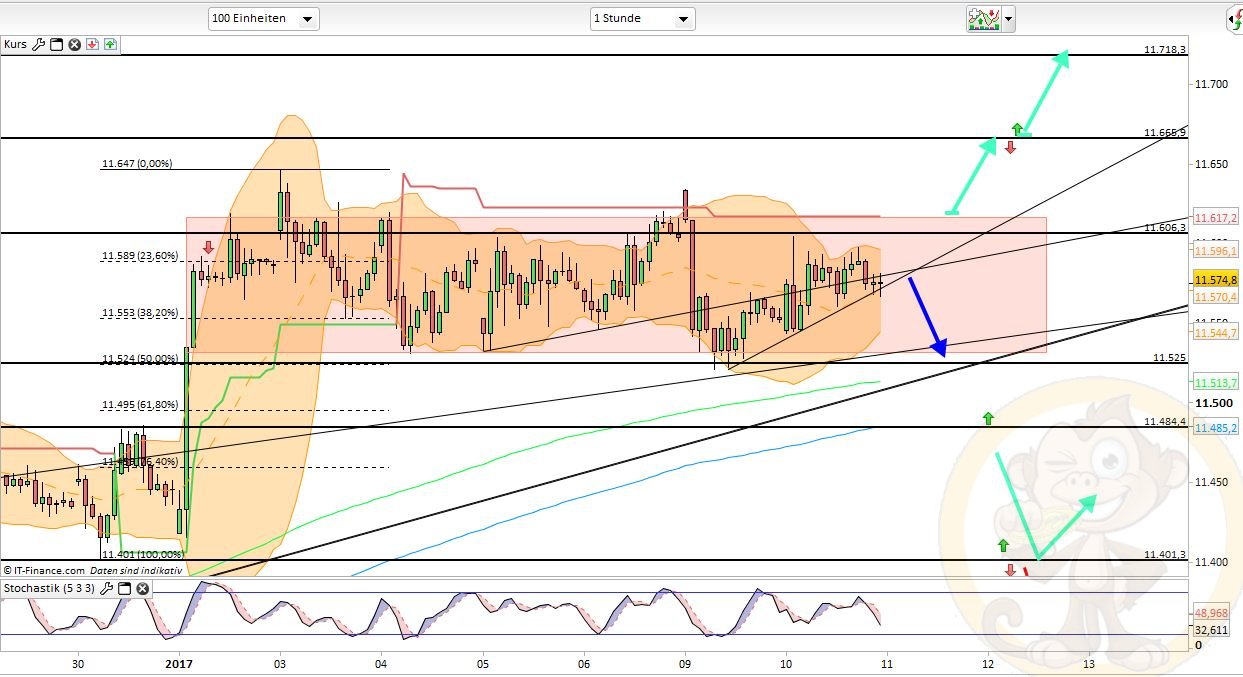Select the blue downward arrow drawing
The image size is (1243, 677).
926,315
